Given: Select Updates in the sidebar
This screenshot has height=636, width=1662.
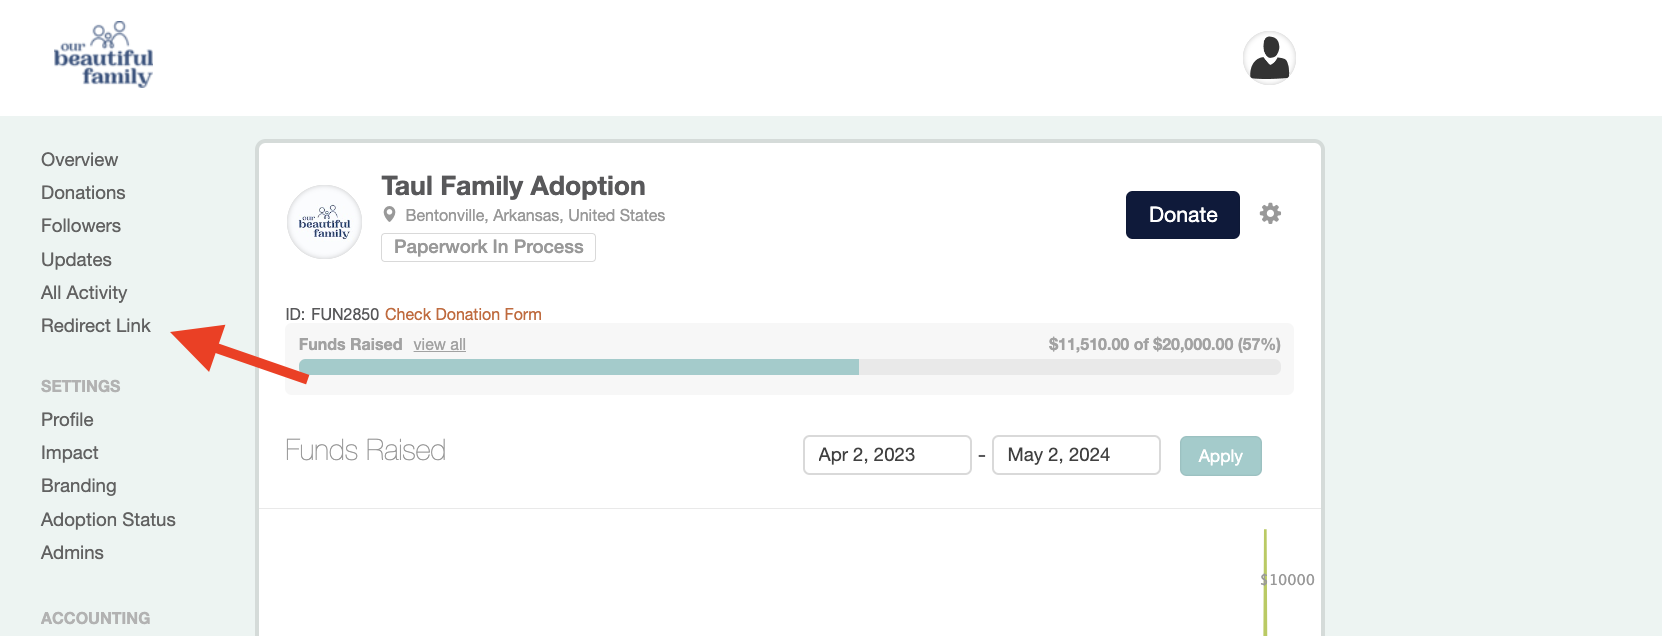Looking at the screenshot, I should [x=76, y=260].
